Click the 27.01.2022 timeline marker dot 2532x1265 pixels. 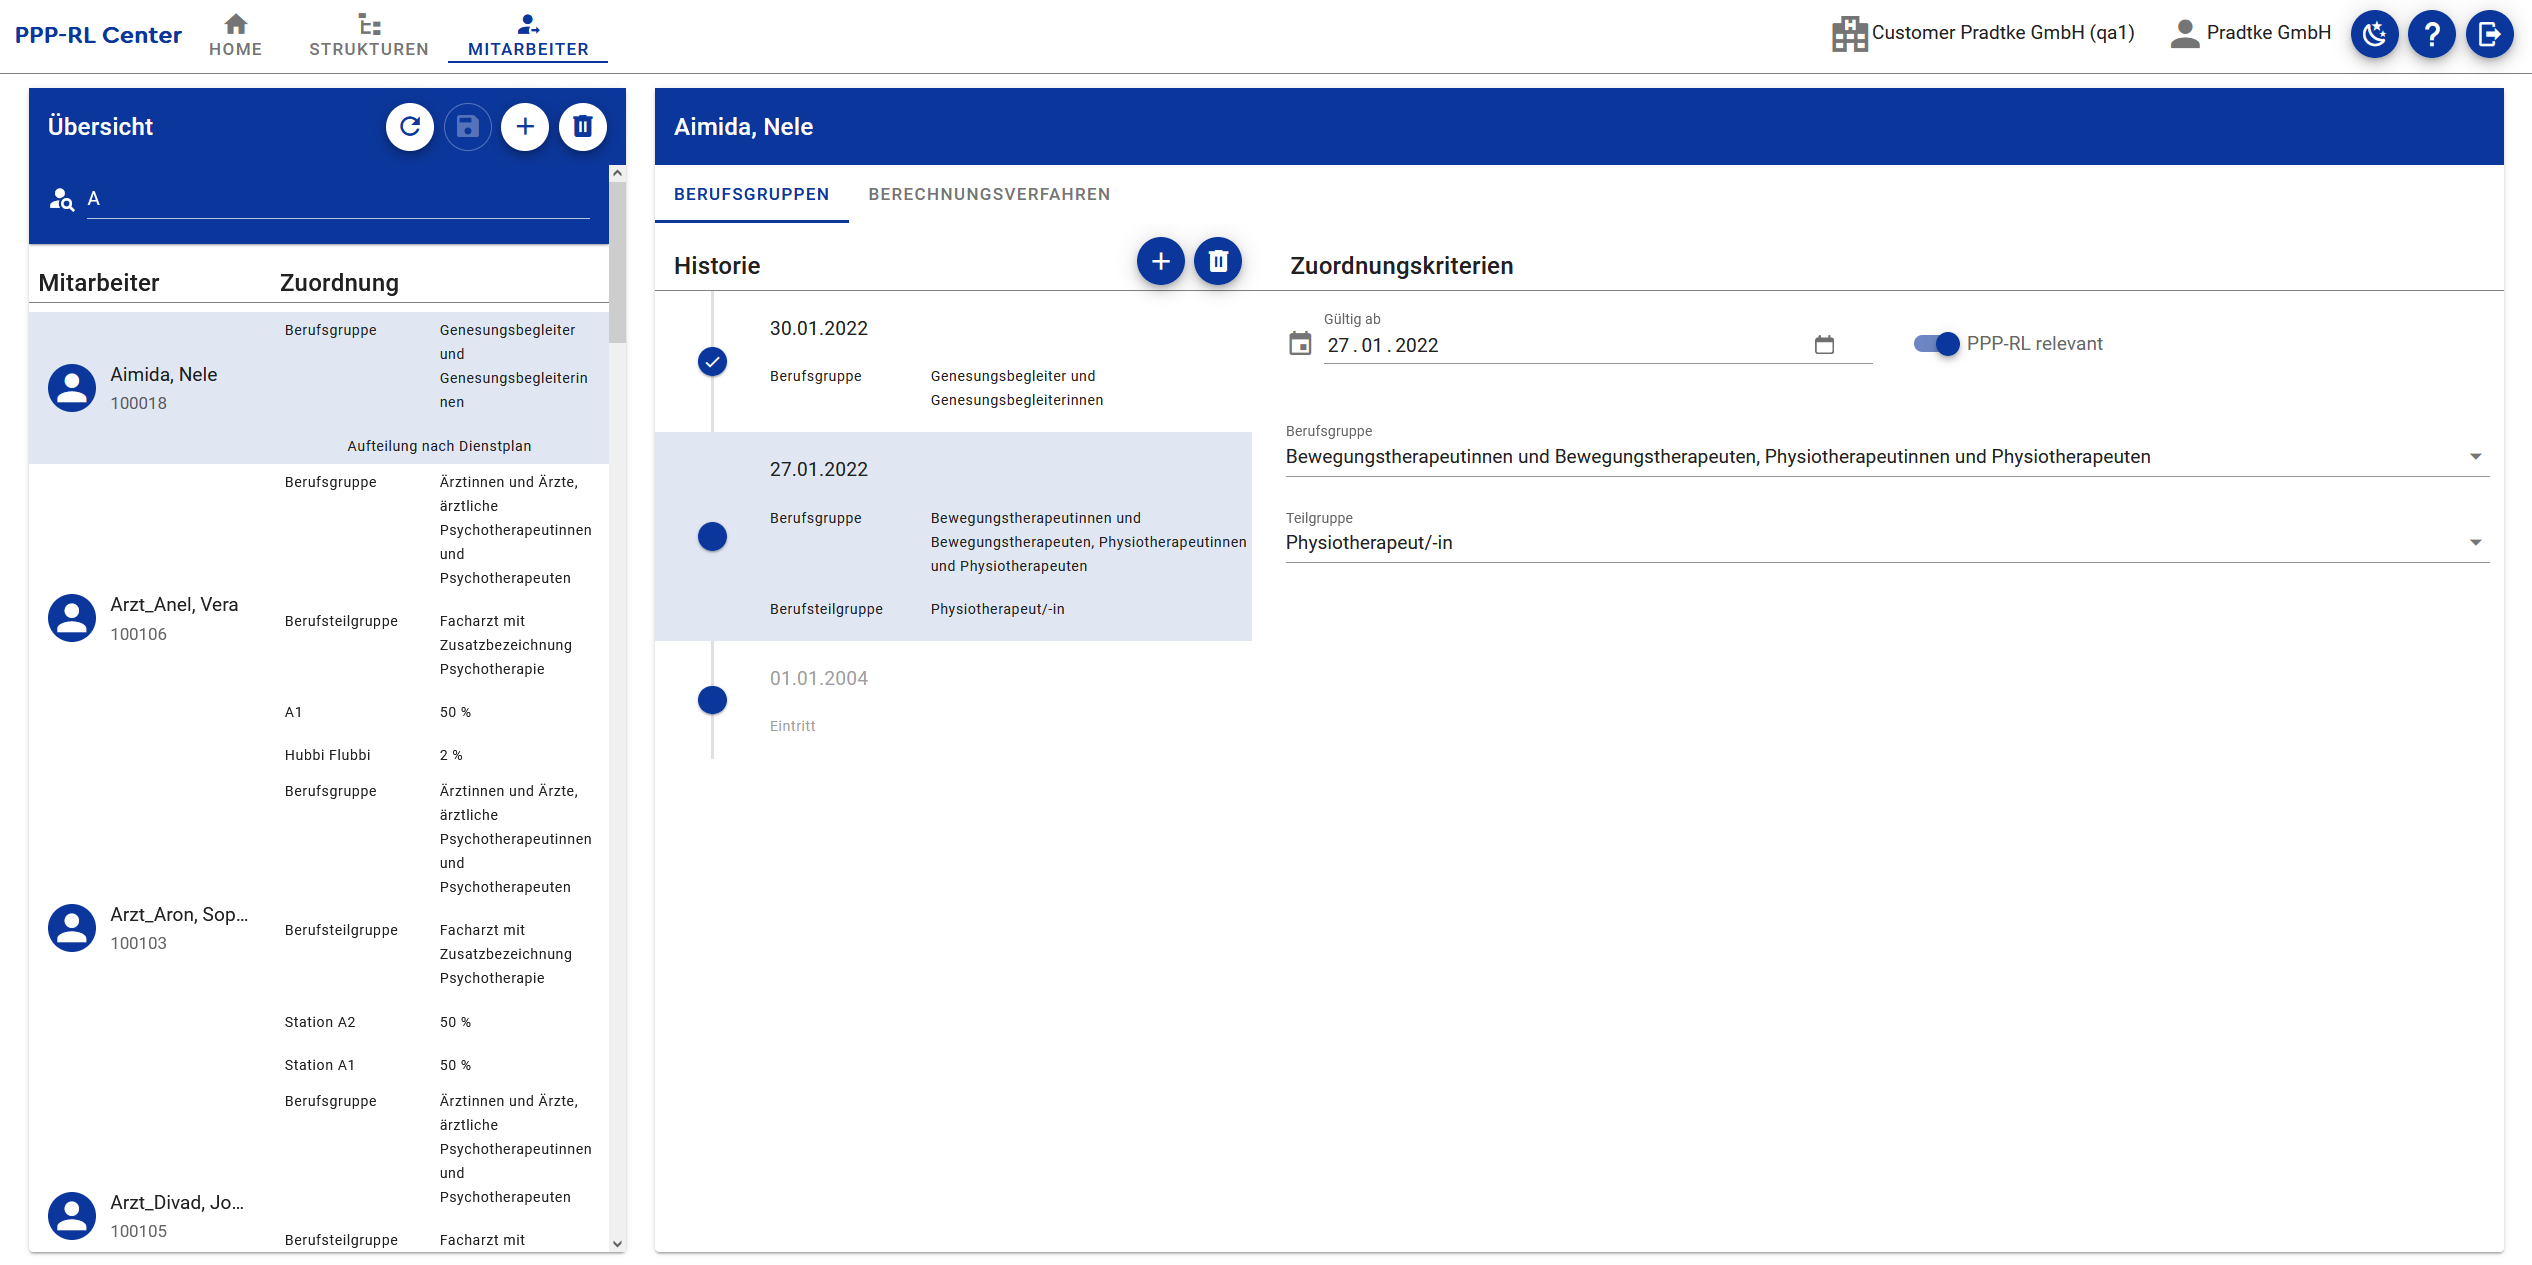tap(712, 537)
